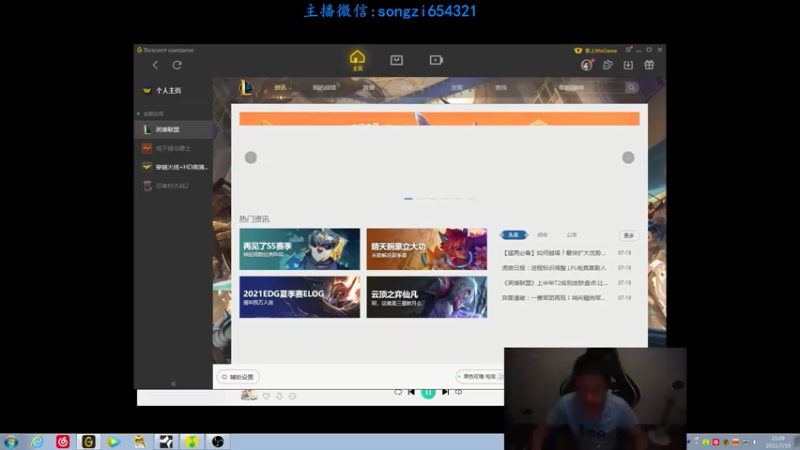
Task: Open the gift box icon
Action: point(649,65)
